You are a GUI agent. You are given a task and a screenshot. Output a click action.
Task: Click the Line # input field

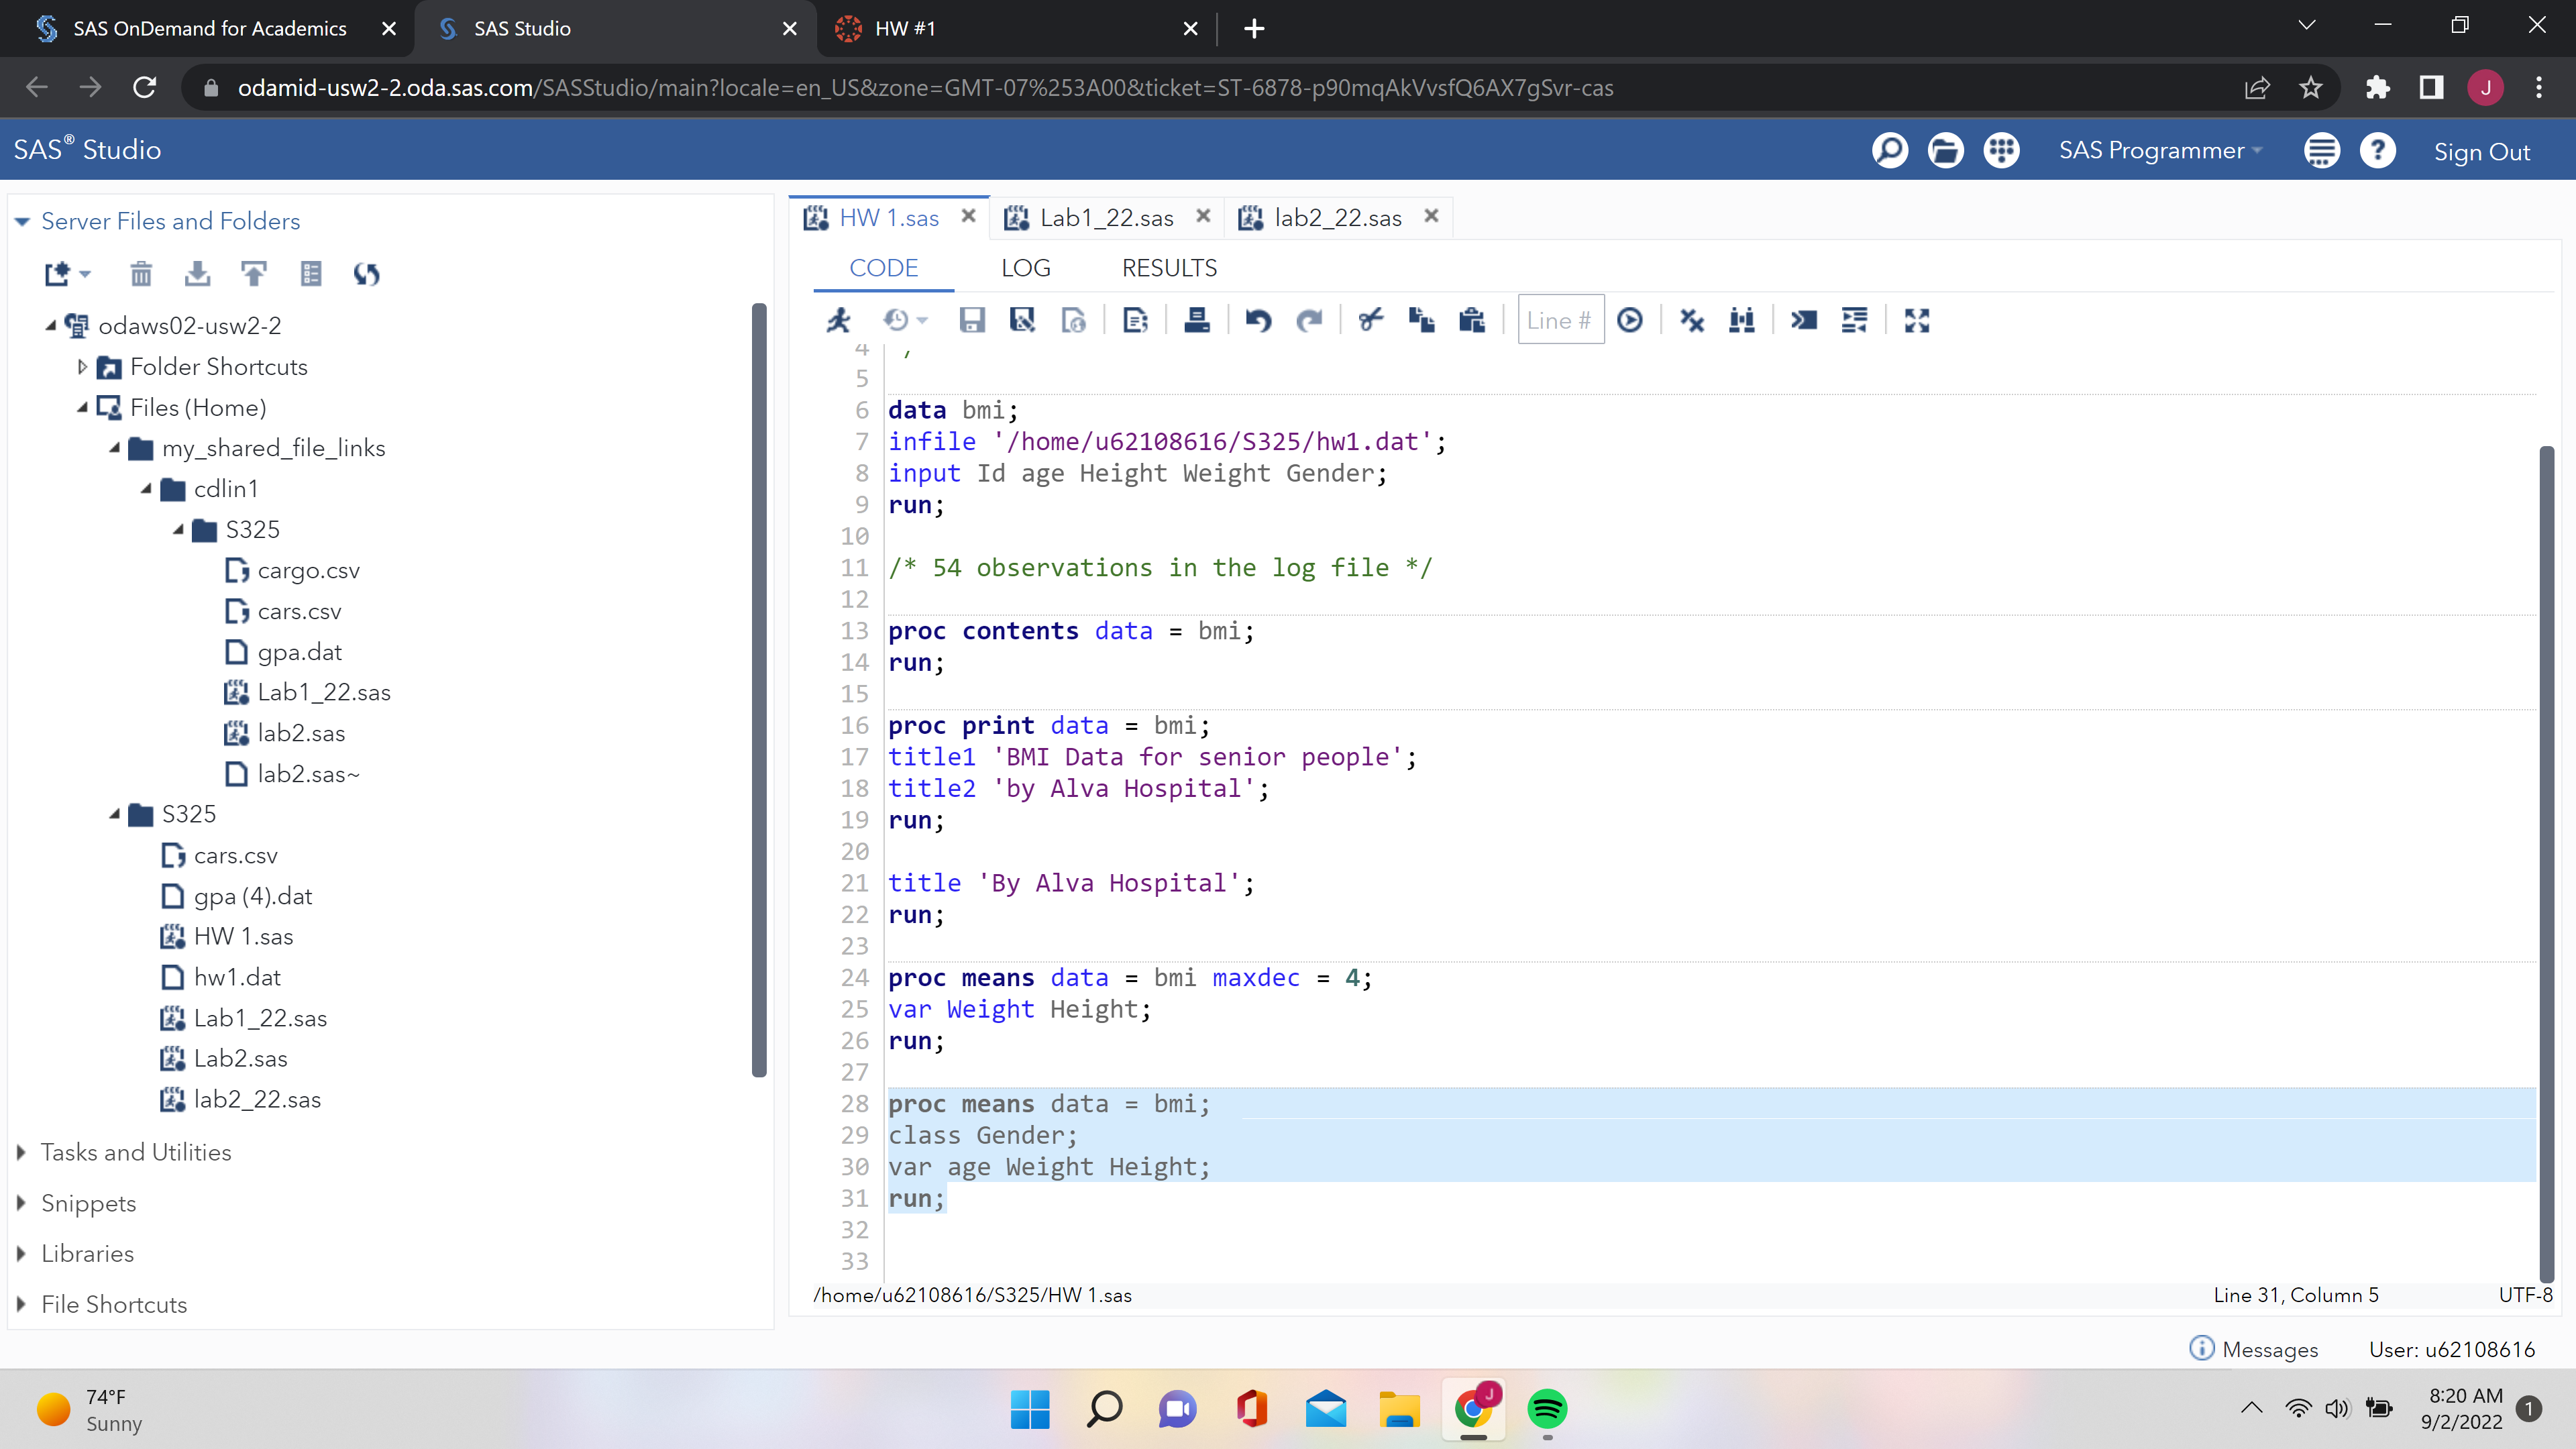pos(1560,320)
